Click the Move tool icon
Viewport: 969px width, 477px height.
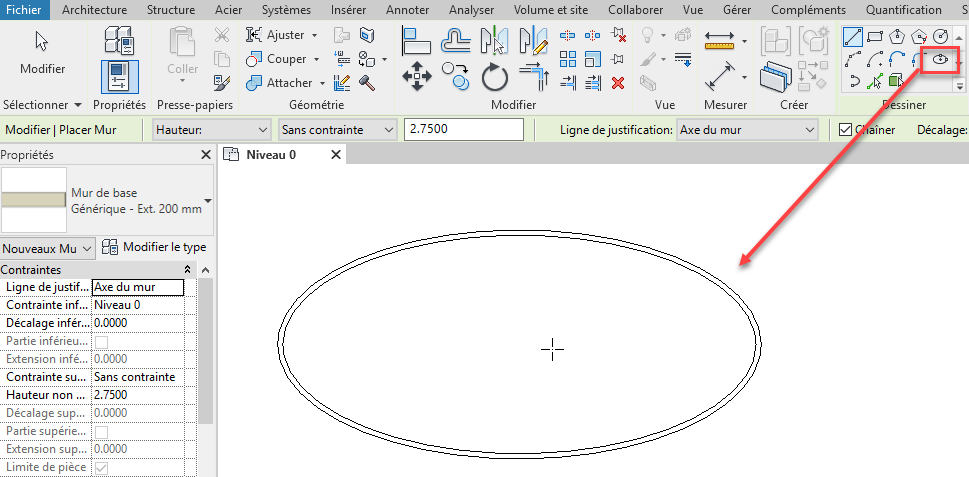pos(416,75)
